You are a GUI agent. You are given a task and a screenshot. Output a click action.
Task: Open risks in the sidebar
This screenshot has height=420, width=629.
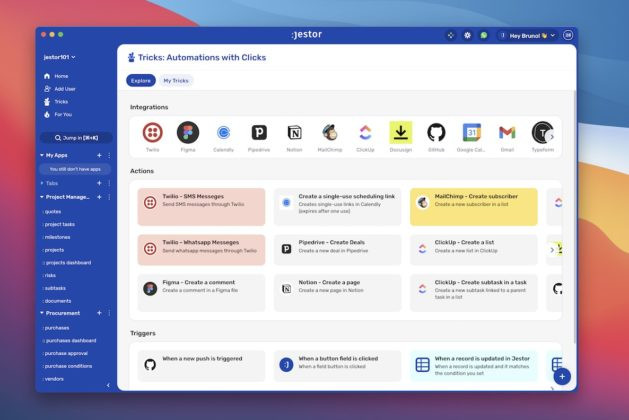(x=50, y=275)
